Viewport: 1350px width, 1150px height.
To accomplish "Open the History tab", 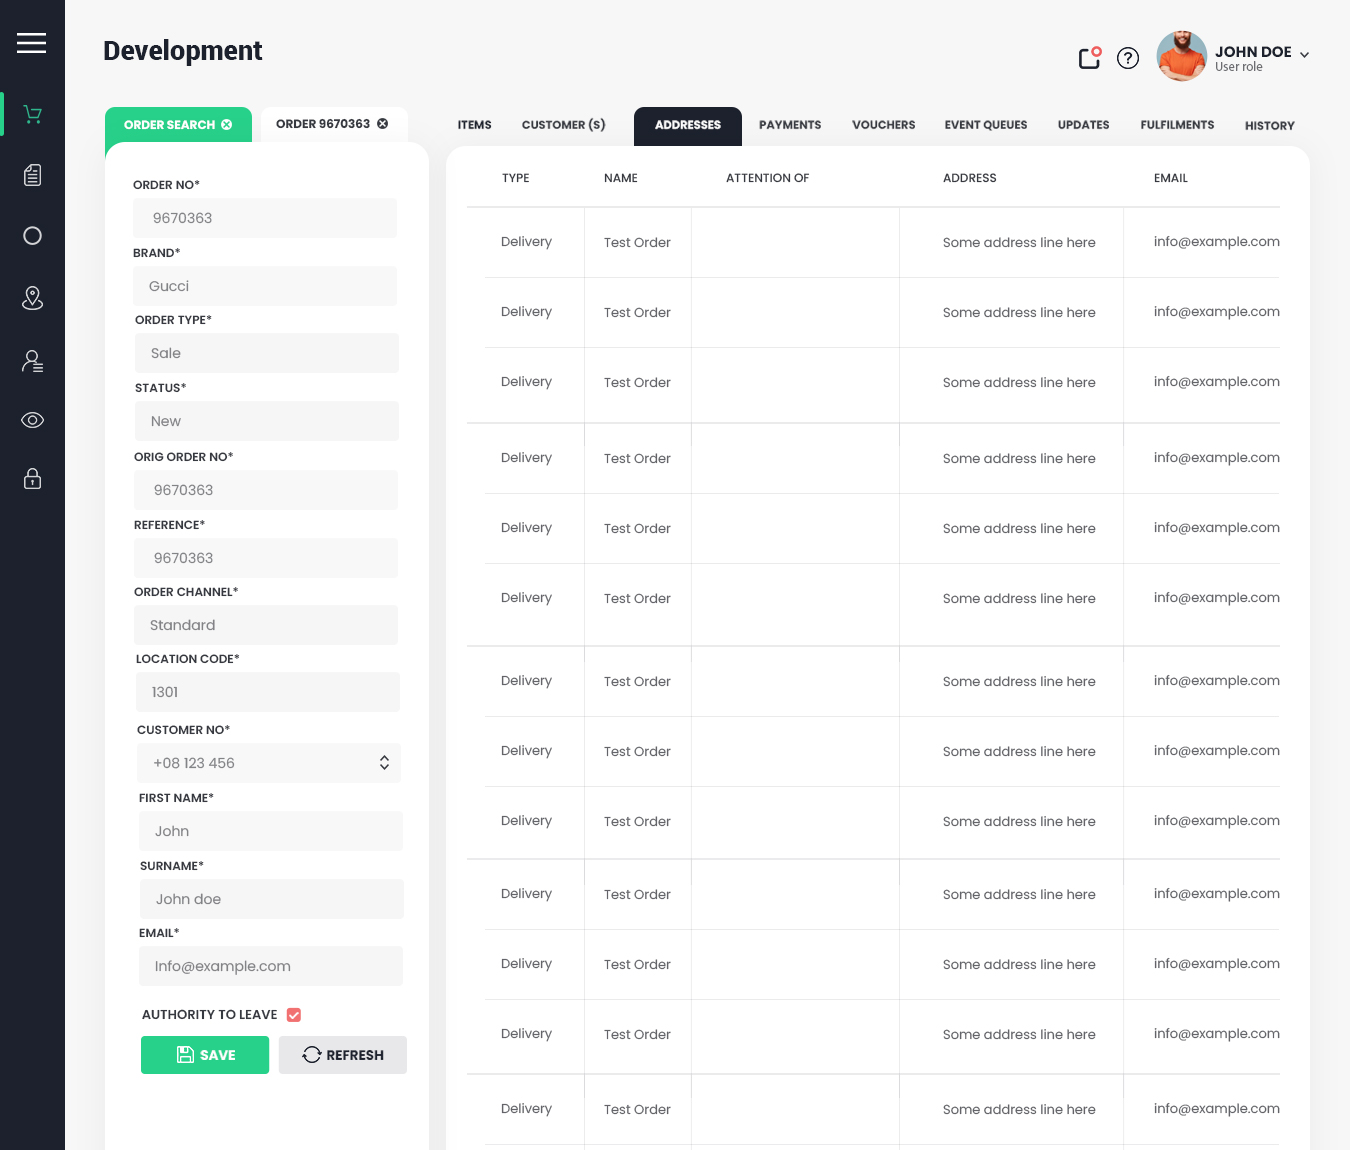I will click(x=1270, y=126).
